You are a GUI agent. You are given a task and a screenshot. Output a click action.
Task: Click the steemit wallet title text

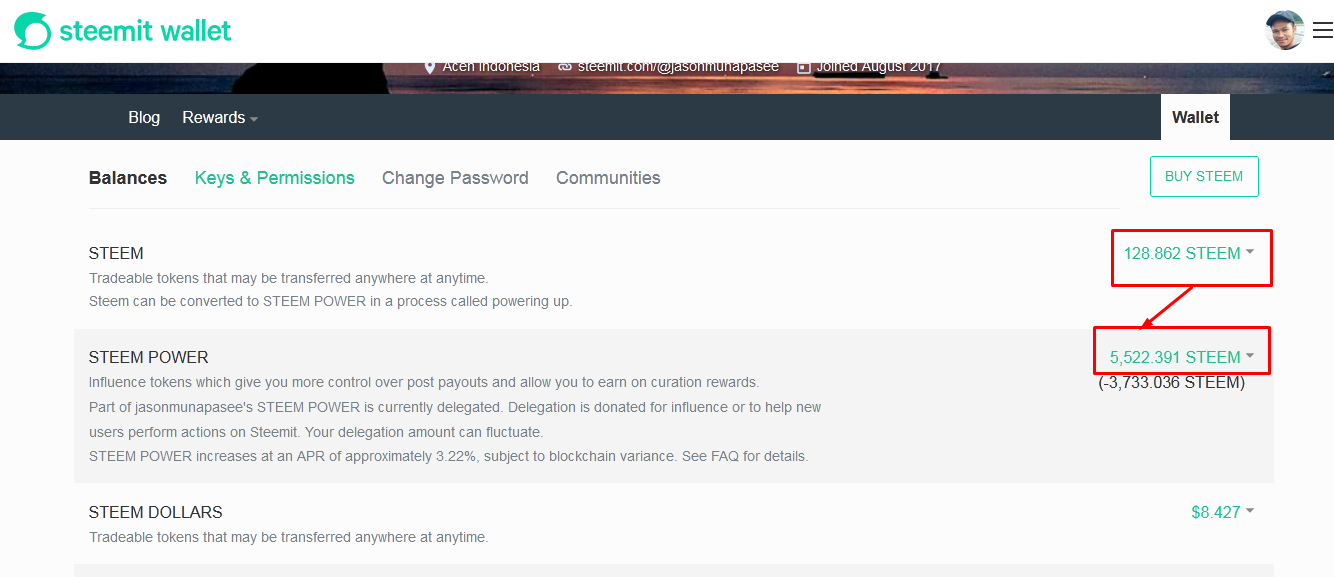(146, 31)
